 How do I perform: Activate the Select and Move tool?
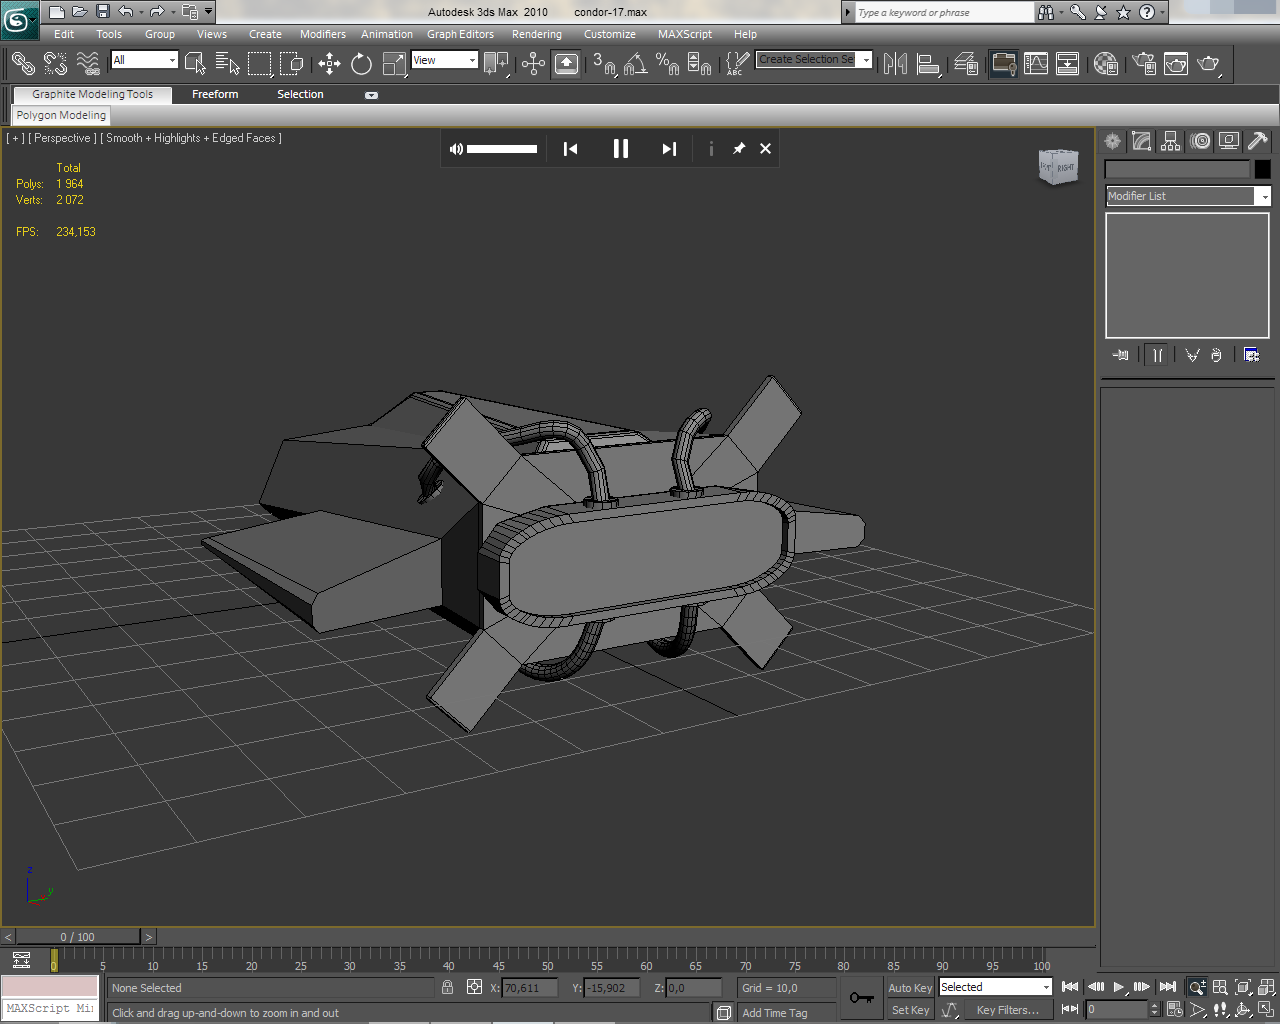[x=329, y=64]
